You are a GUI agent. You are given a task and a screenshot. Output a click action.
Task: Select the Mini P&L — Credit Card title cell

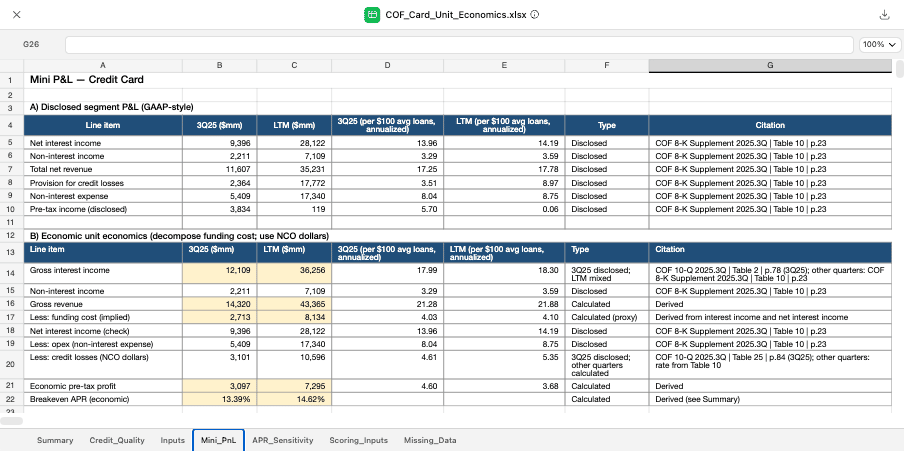click(x=103, y=79)
